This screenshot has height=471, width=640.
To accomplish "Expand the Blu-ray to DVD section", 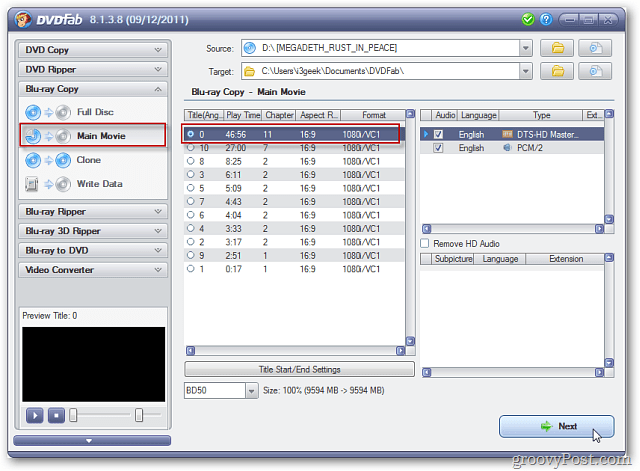I will tap(93, 251).
